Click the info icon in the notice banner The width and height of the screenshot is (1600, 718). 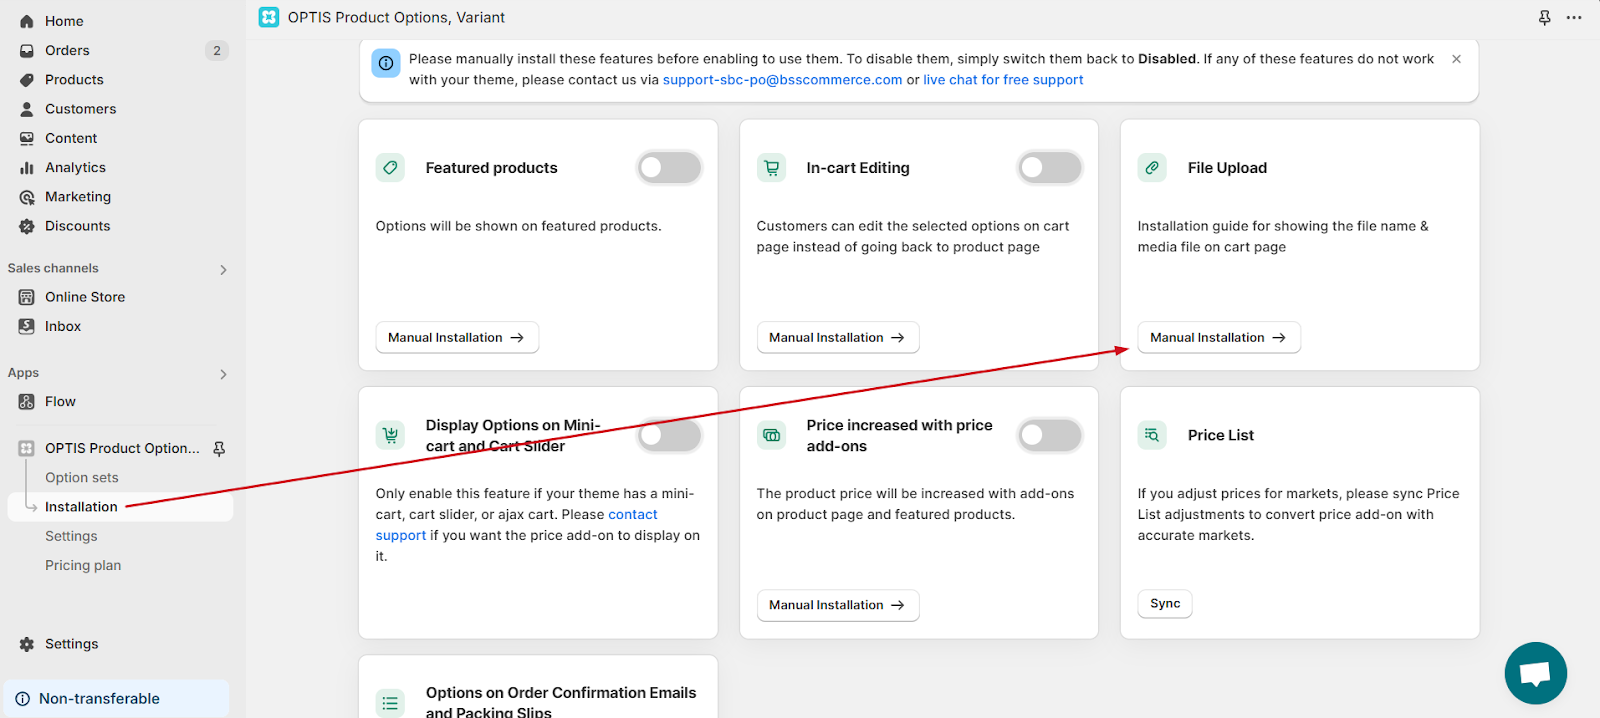[386, 63]
